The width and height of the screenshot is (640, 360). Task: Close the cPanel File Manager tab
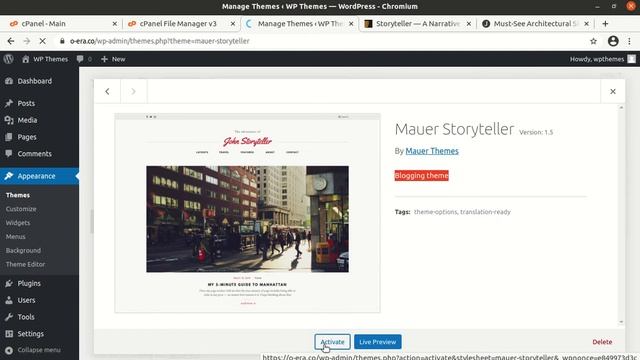[233, 24]
